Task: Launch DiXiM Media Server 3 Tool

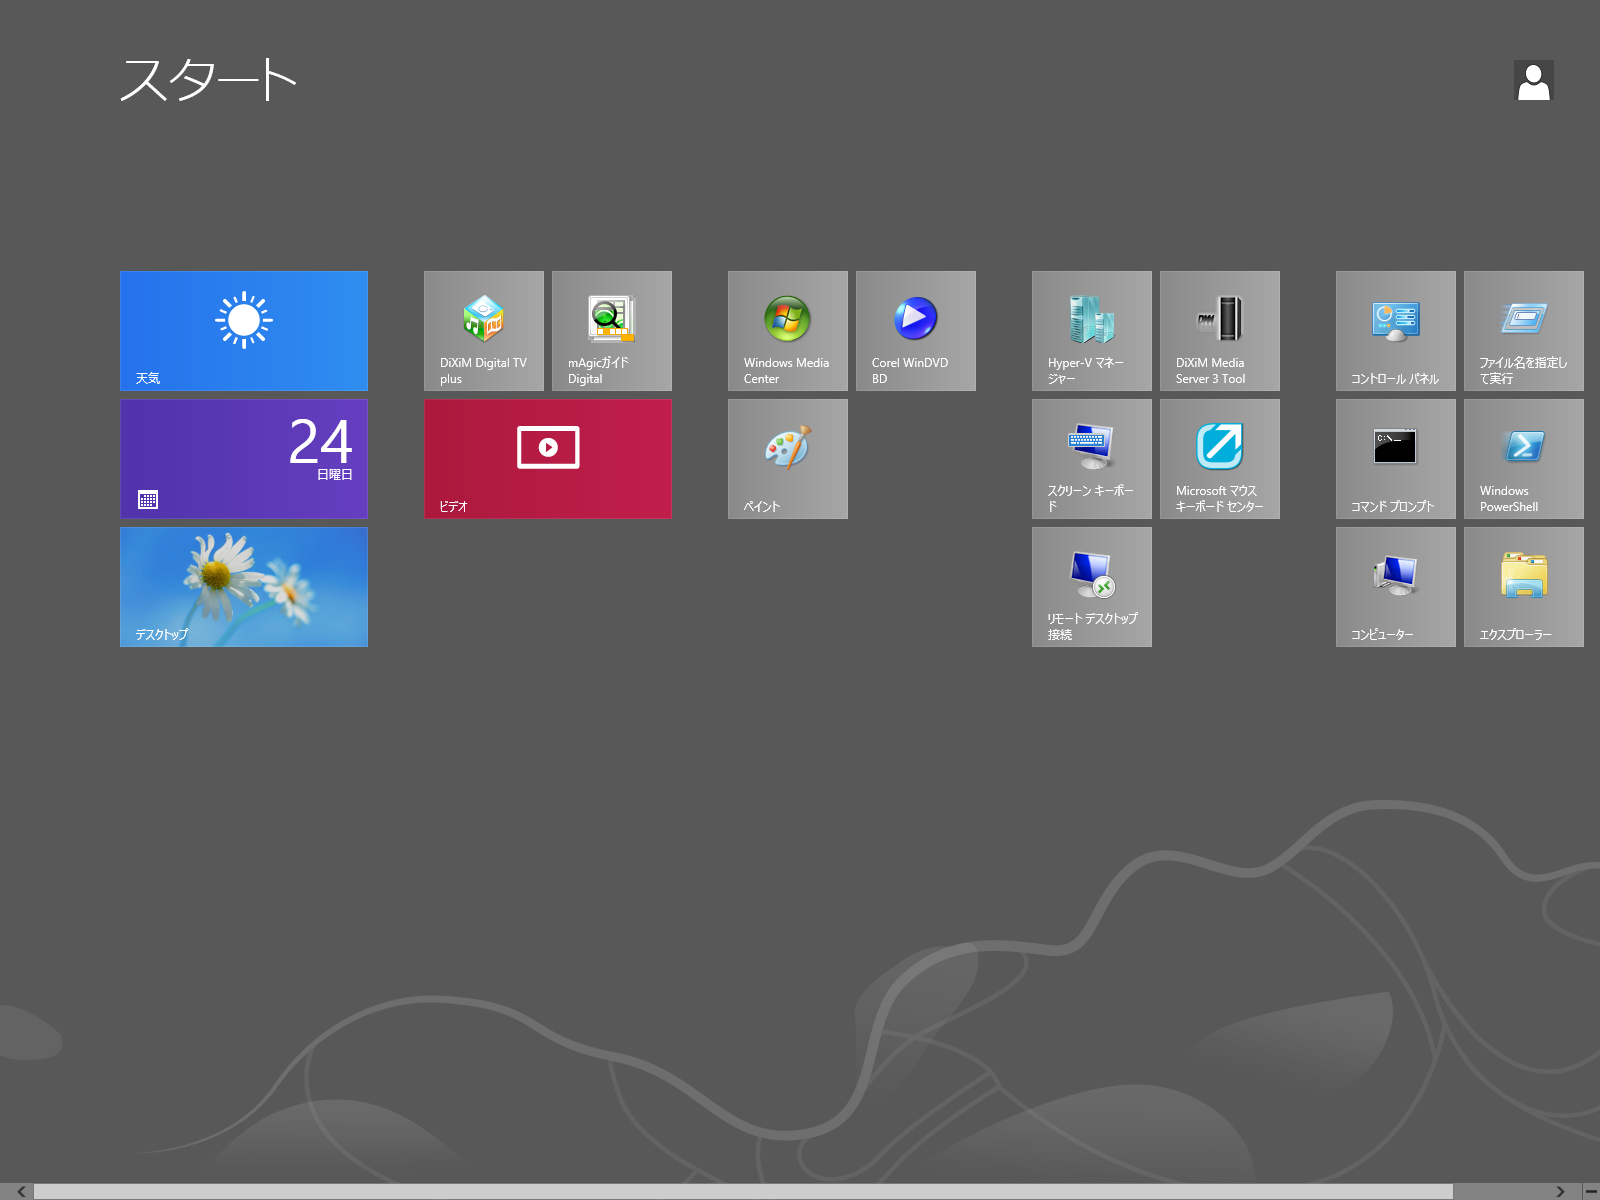Action: click(1219, 331)
